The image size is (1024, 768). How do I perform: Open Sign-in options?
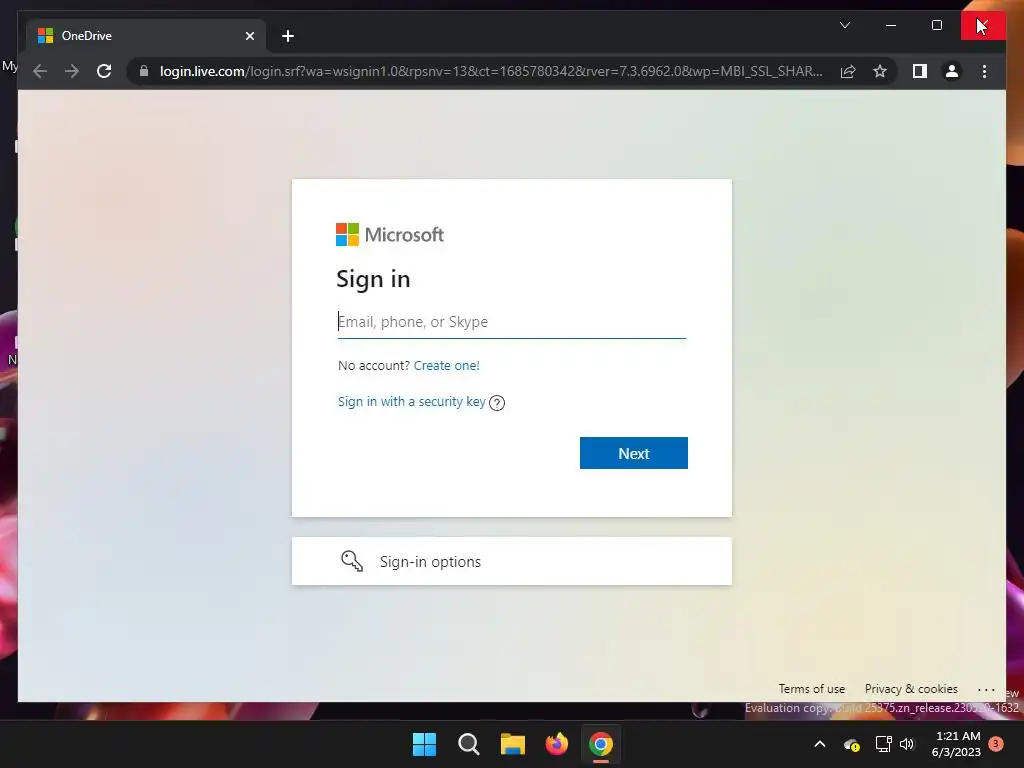pyautogui.click(x=511, y=562)
